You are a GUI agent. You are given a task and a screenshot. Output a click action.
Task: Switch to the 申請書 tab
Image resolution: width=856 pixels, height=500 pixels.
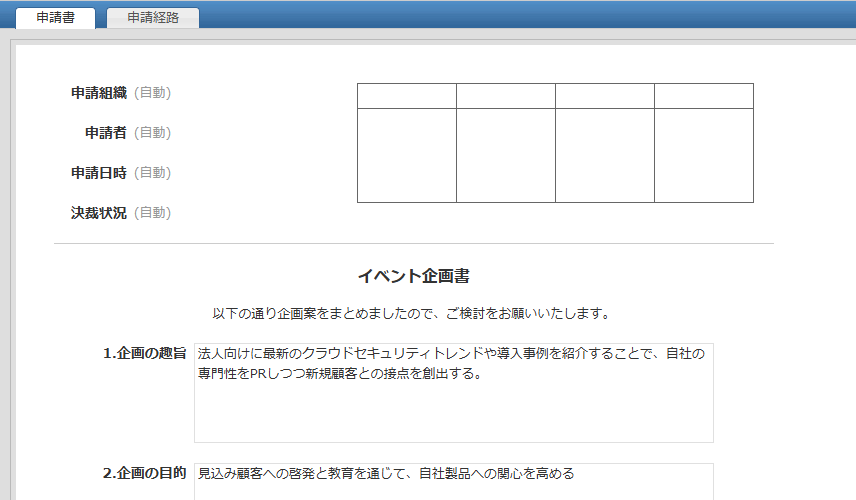pyautogui.click(x=55, y=18)
